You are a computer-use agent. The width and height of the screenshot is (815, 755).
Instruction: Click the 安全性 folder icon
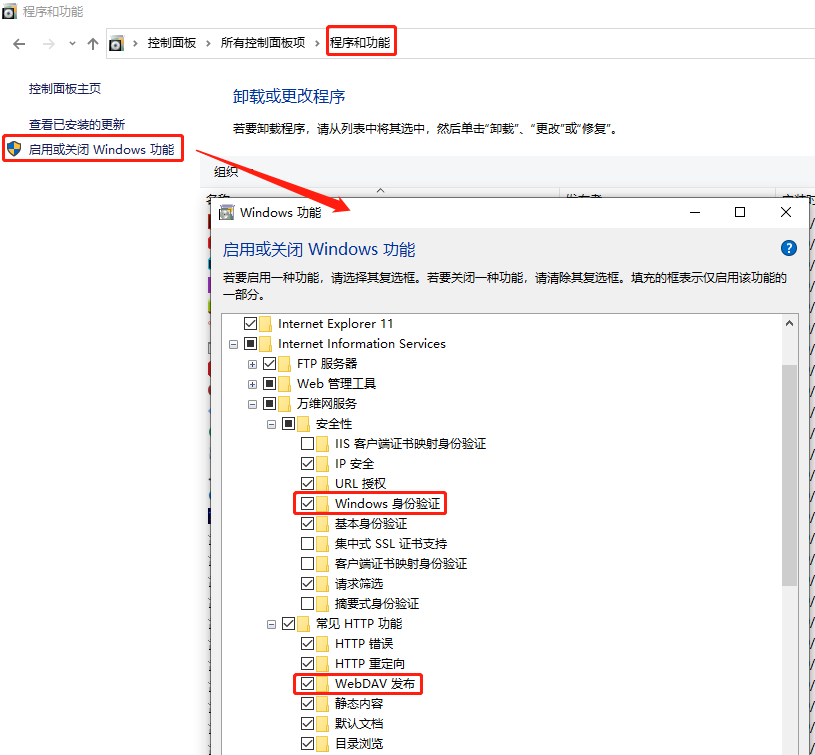click(304, 424)
